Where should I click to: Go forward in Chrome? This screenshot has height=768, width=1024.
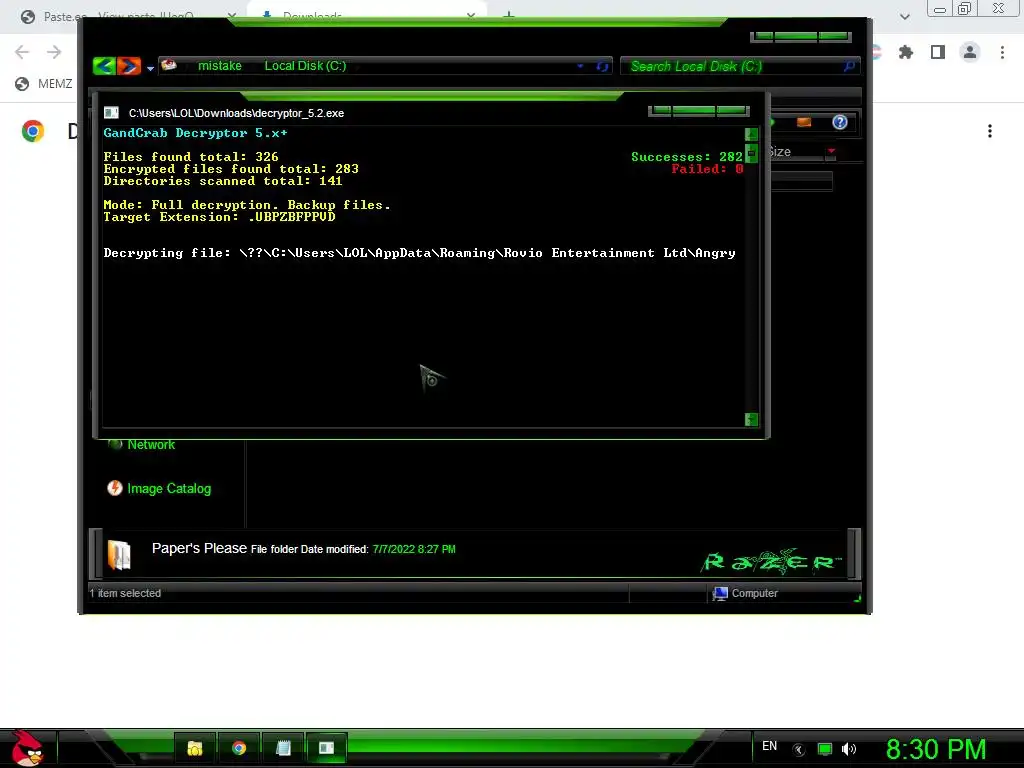[x=54, y=52]
